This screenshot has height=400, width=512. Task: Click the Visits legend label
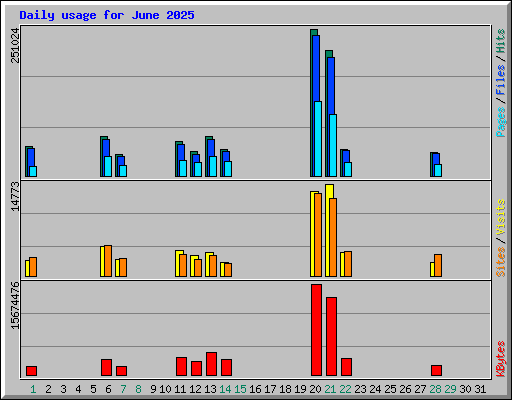pos(500,217)
